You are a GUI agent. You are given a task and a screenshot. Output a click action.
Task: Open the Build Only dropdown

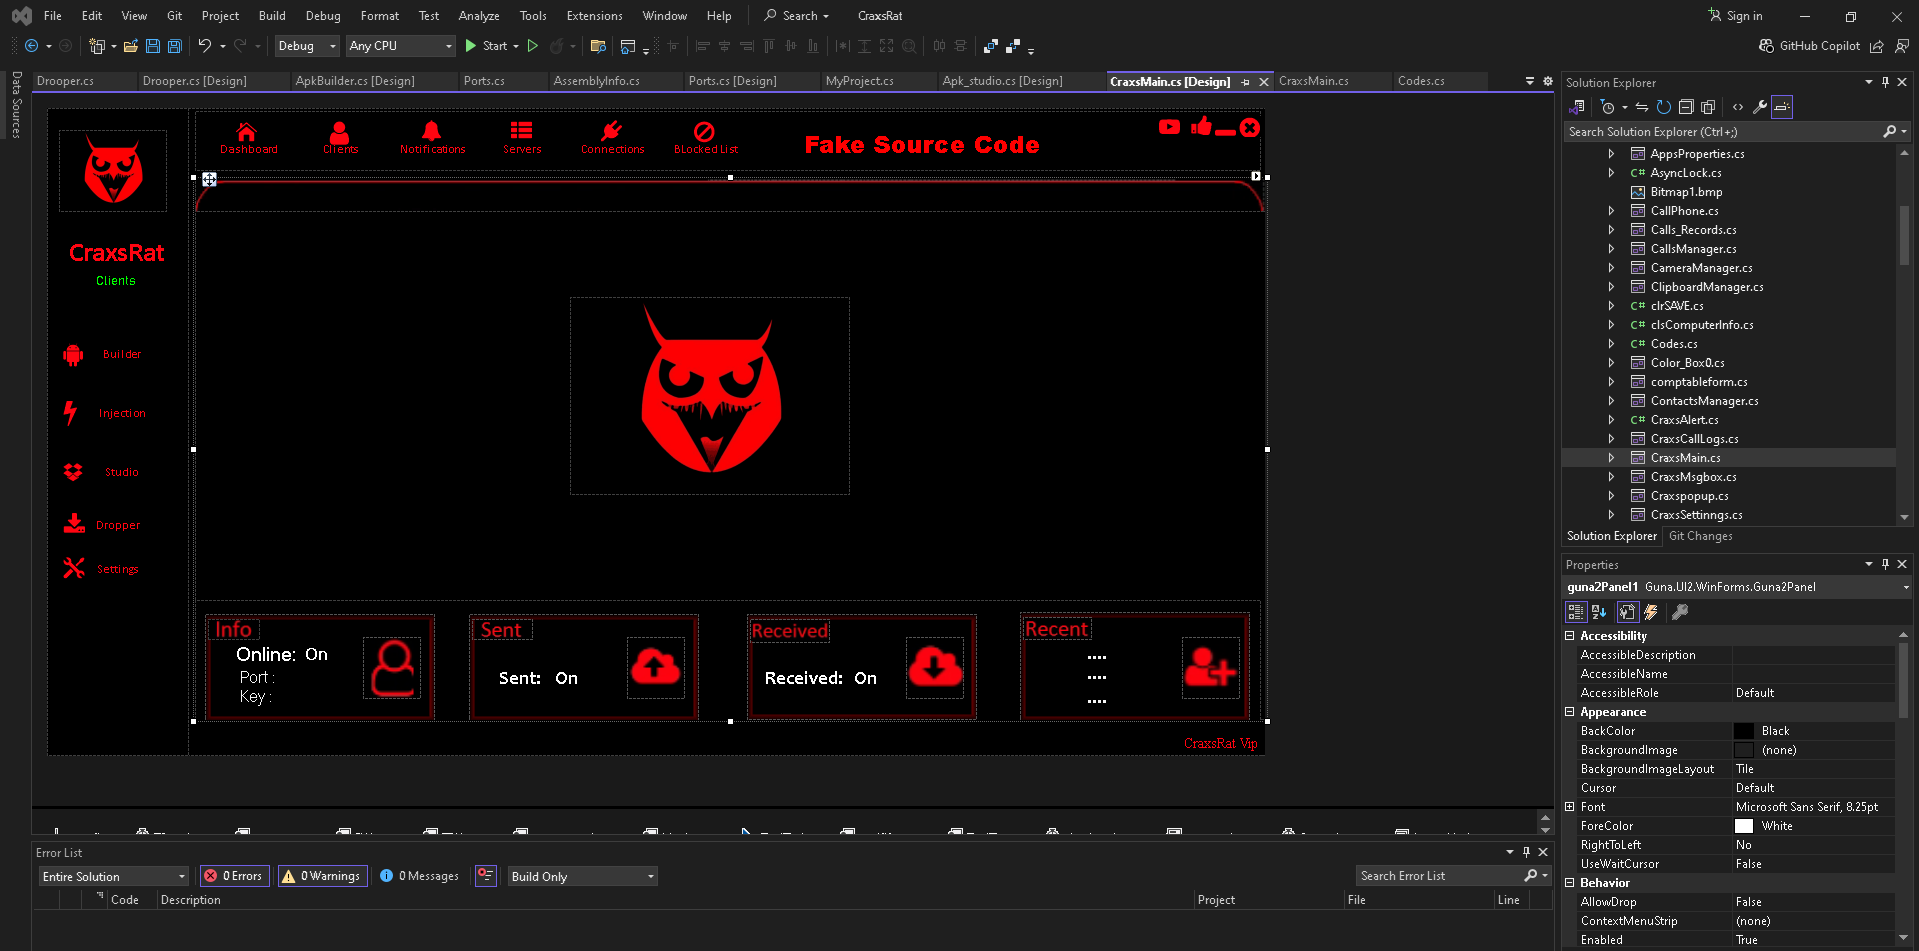pyautogui.click(x=581, y=875)
